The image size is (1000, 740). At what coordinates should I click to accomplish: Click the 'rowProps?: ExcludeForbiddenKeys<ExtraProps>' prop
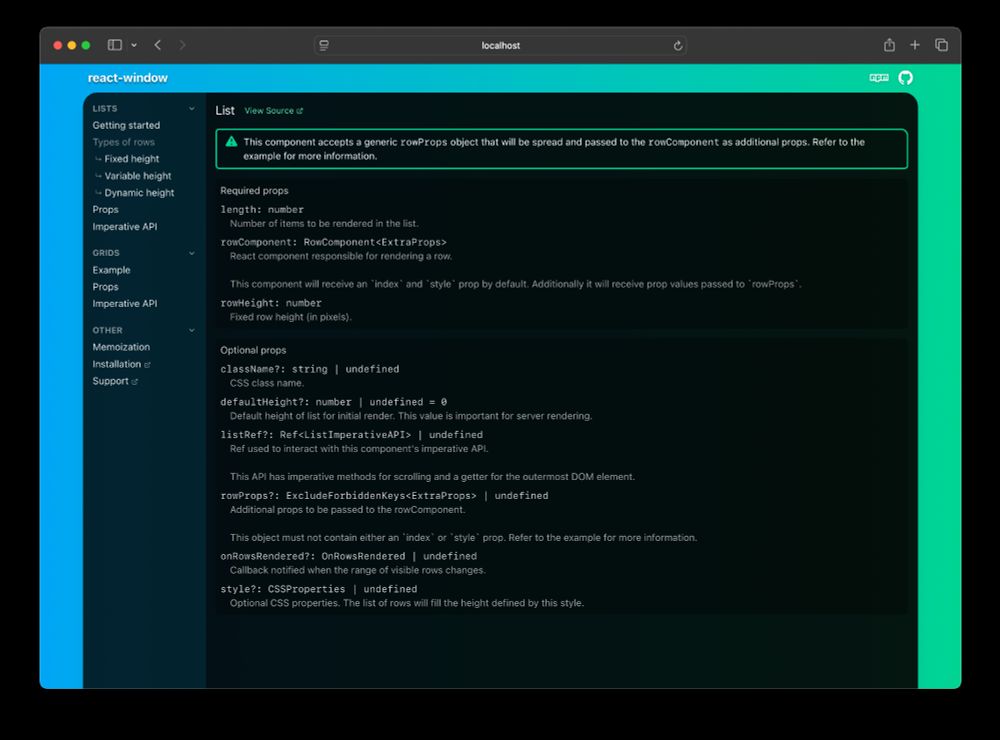[x=348, y=496]
